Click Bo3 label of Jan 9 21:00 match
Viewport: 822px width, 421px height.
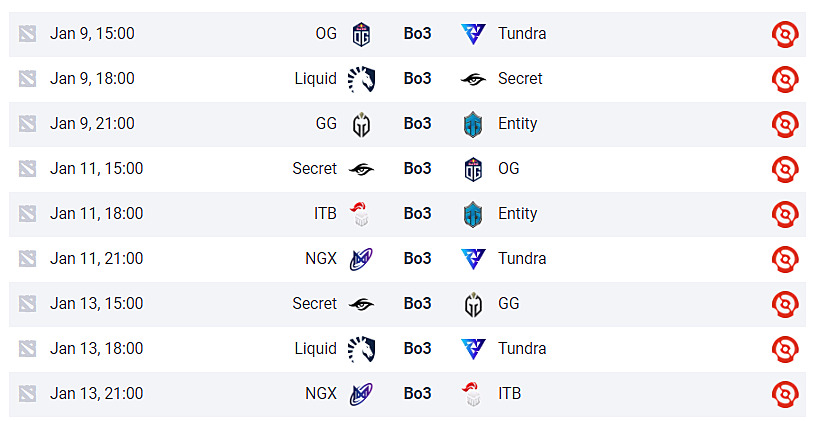click(417, 124)
